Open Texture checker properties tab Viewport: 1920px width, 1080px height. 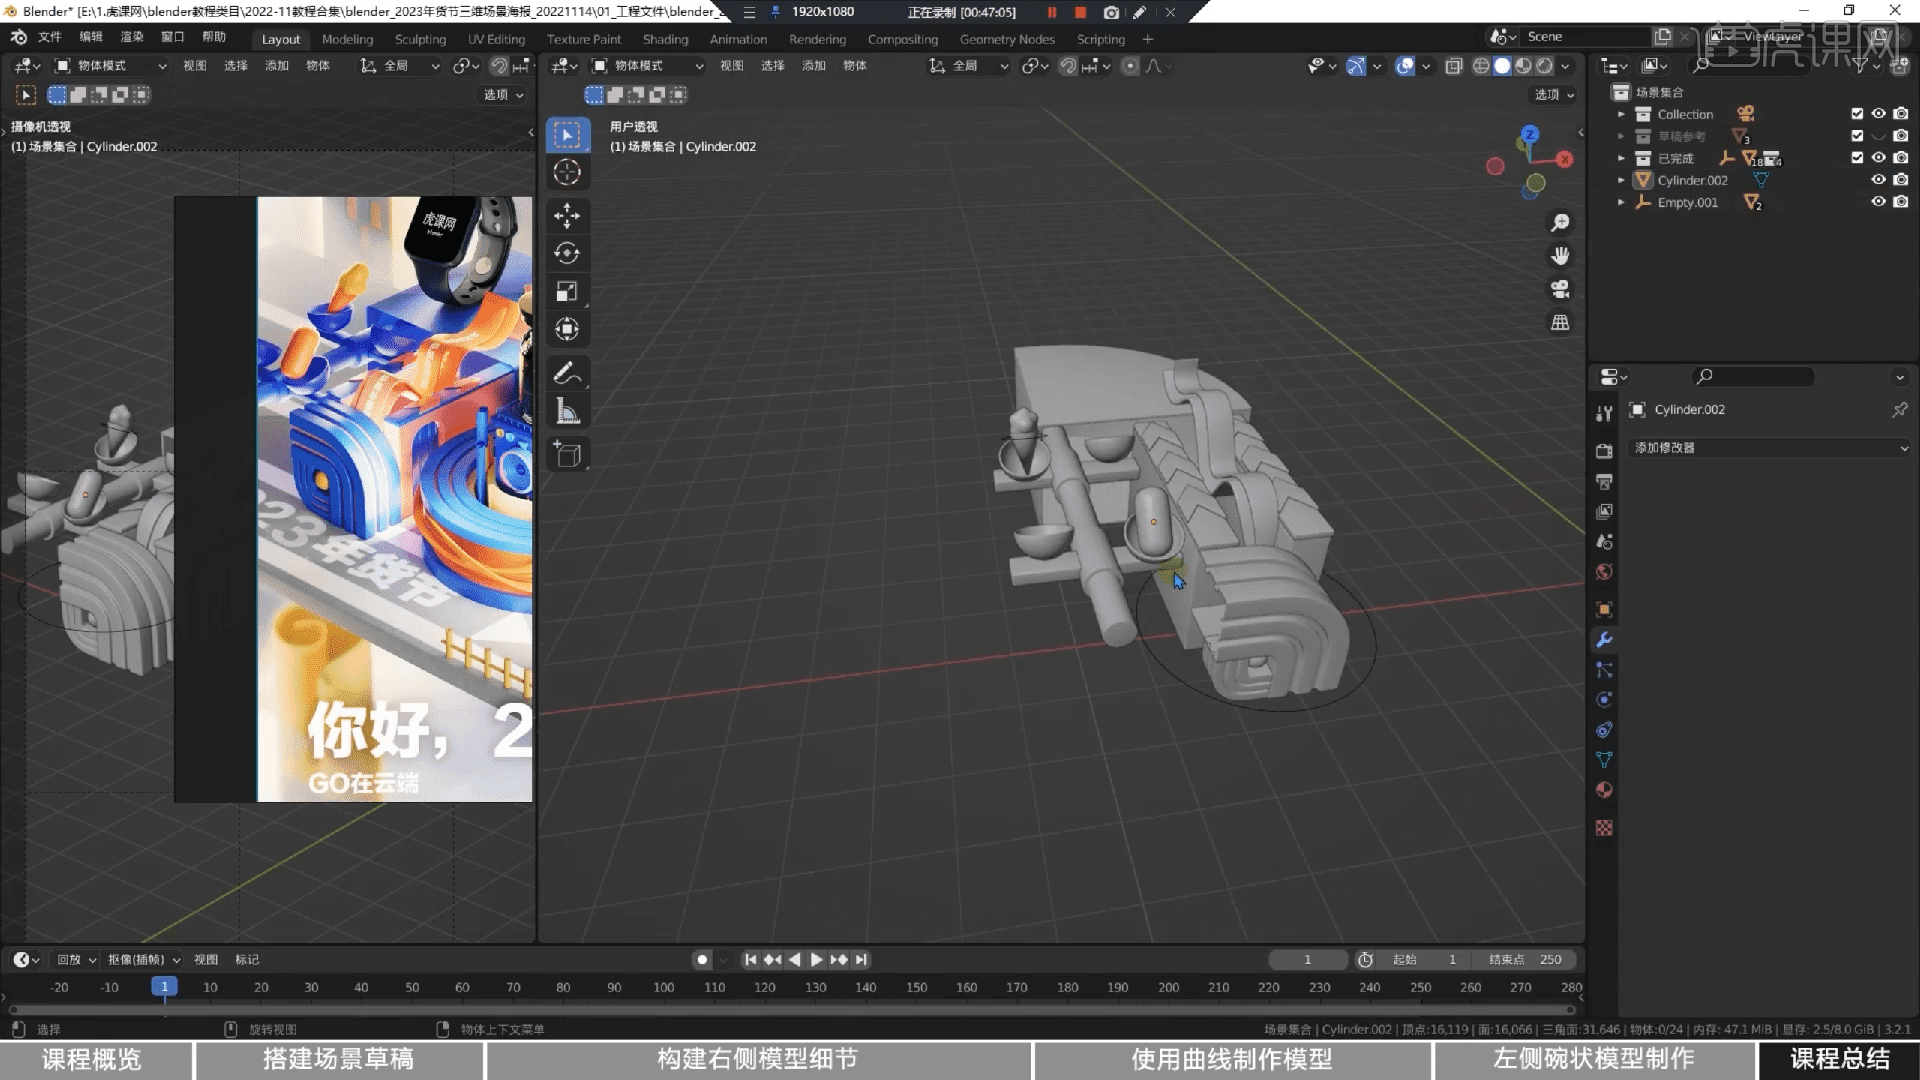pyautogui.click(x=1604, y=827)
